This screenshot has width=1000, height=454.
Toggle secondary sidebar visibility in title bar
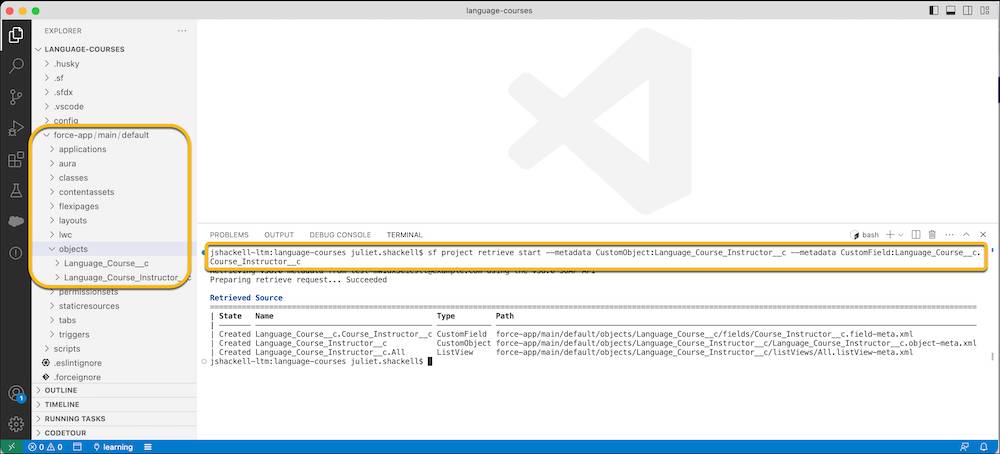967,11
